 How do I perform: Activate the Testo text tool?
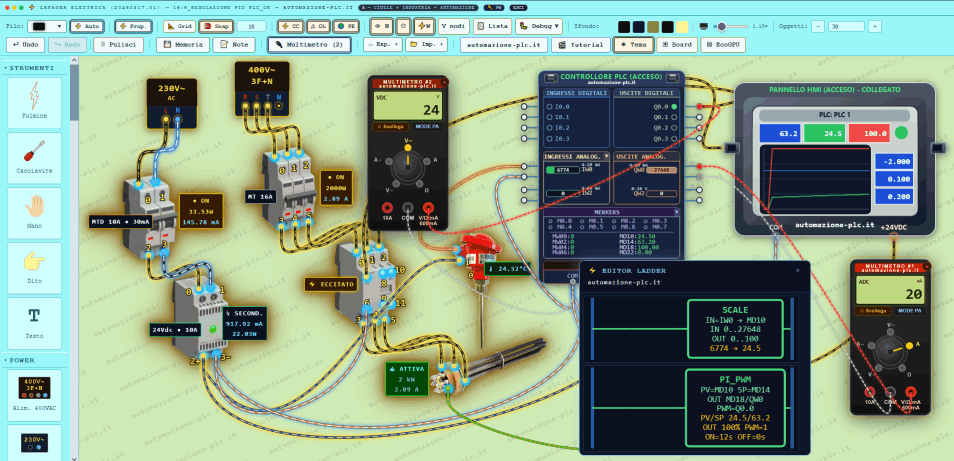tap(34, 323)
